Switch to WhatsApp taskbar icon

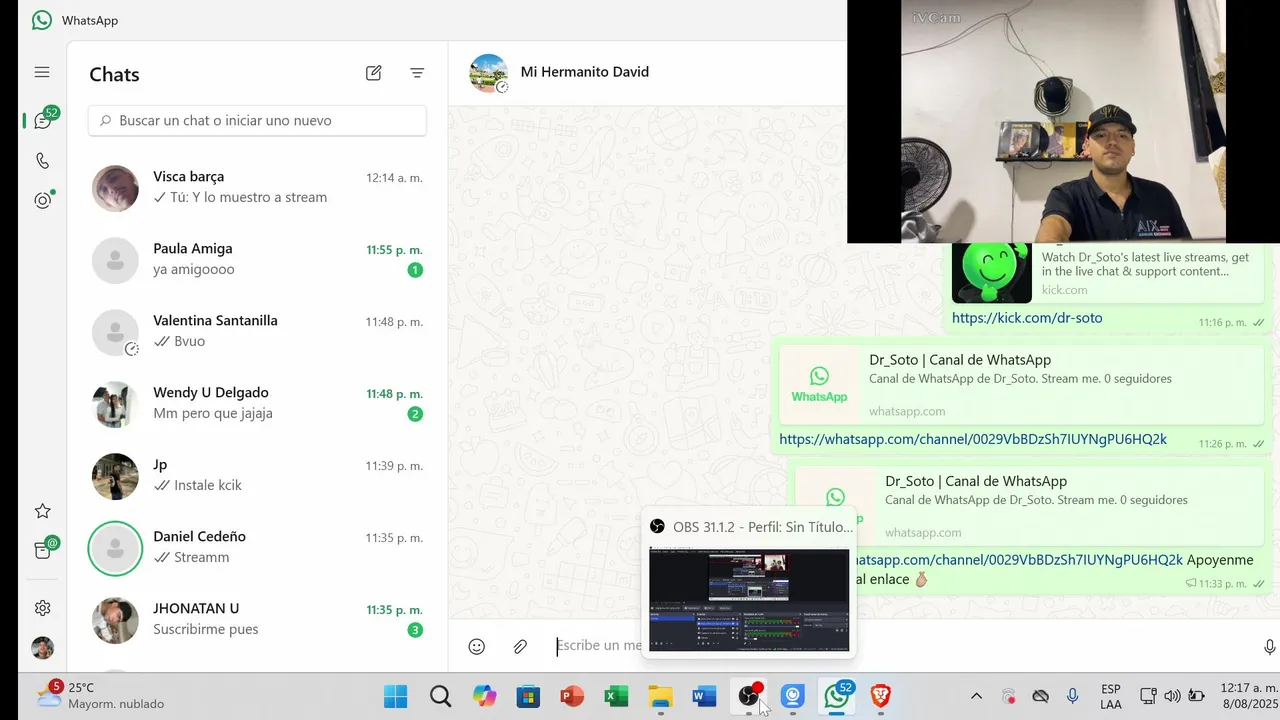tap(837, 696)
